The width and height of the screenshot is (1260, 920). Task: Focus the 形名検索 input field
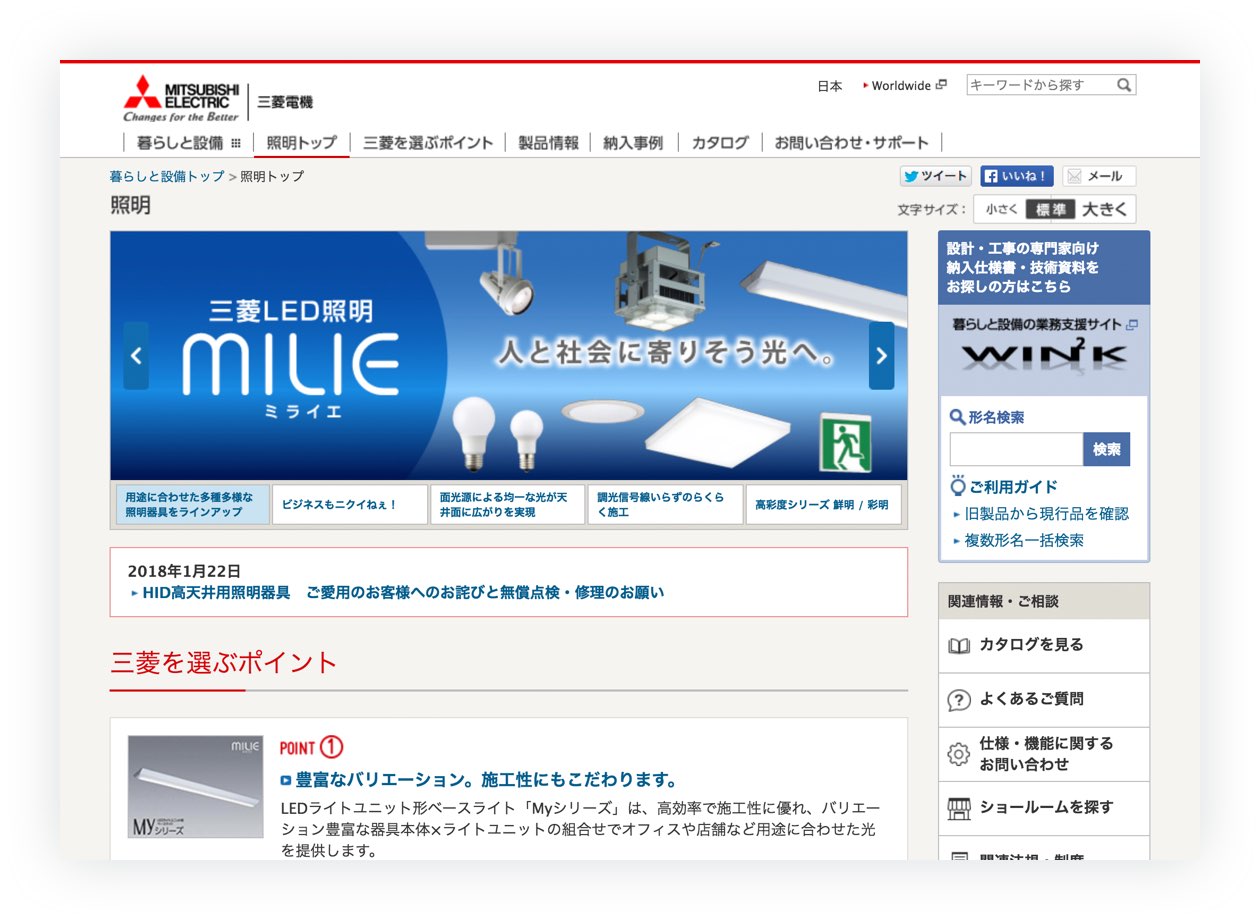pyautogui.click(x=1016, y=450)
